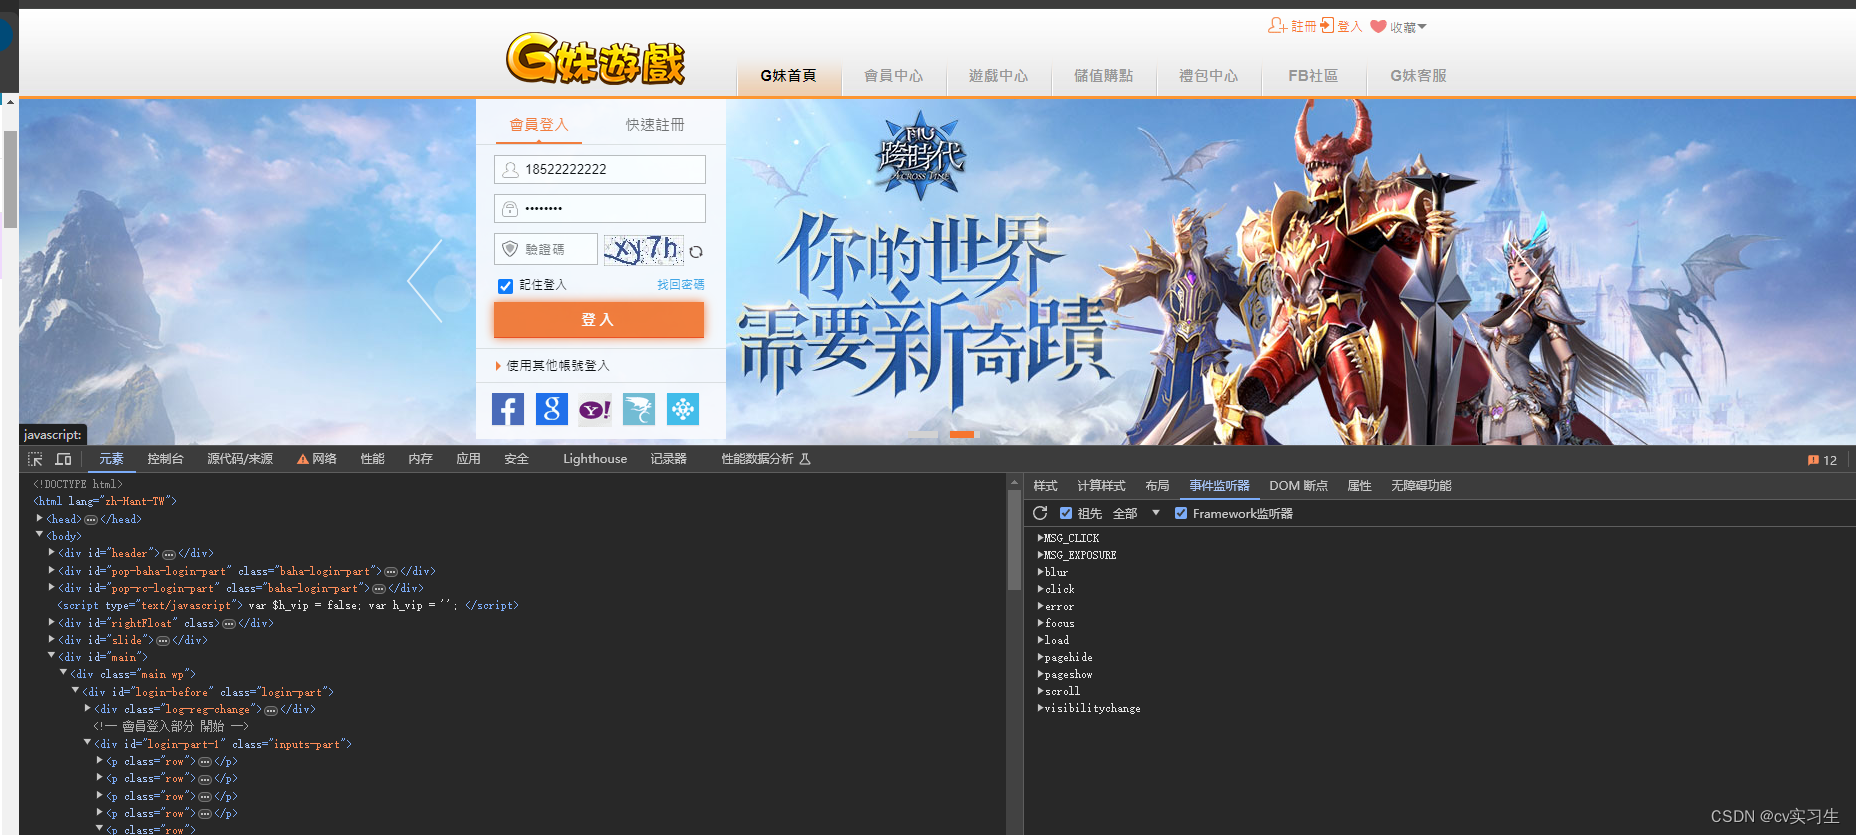Open 遊戲中心 in the site navigation

coord(998,76)
